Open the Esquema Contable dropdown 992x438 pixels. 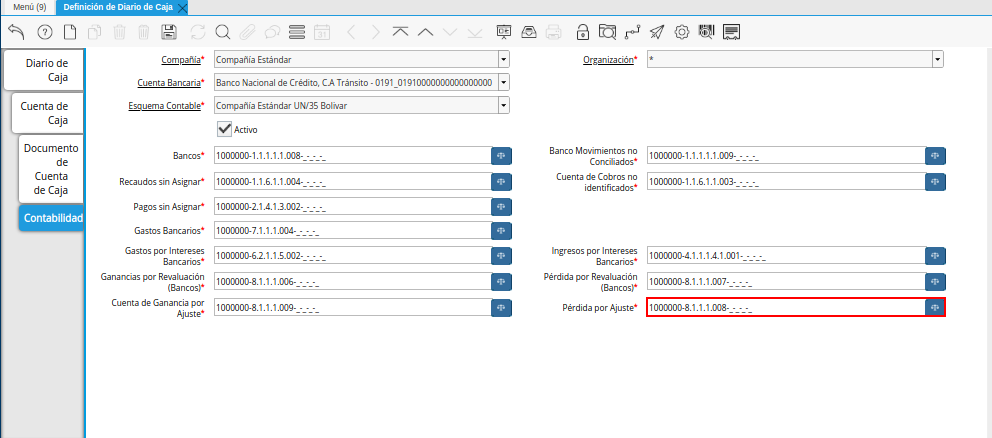503,105
